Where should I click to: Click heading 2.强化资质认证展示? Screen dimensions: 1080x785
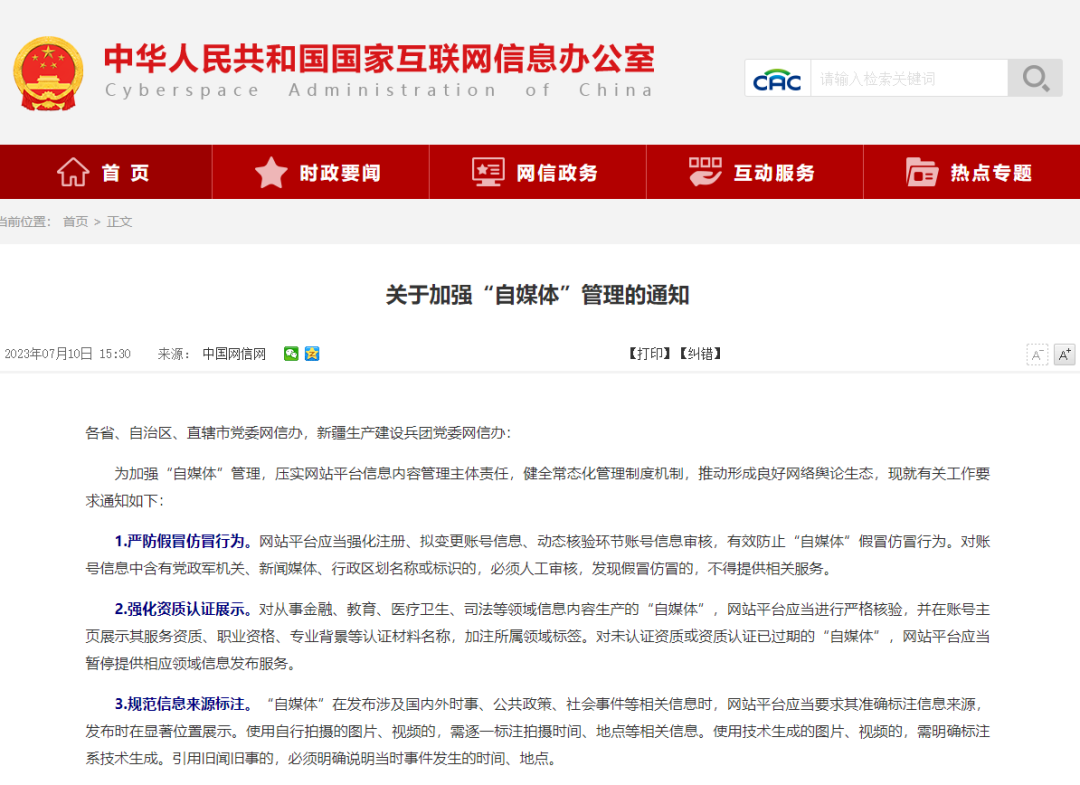(x=183, y=609)
